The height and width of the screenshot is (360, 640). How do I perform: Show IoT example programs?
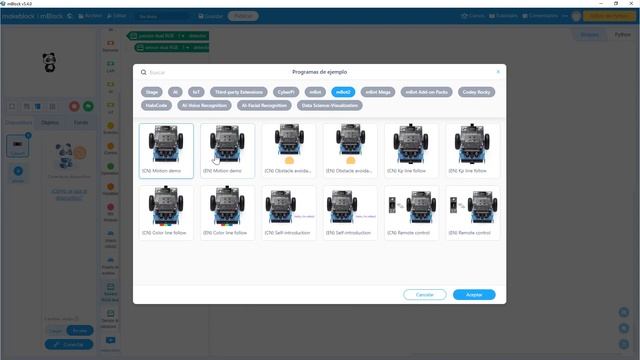[196, 92]
